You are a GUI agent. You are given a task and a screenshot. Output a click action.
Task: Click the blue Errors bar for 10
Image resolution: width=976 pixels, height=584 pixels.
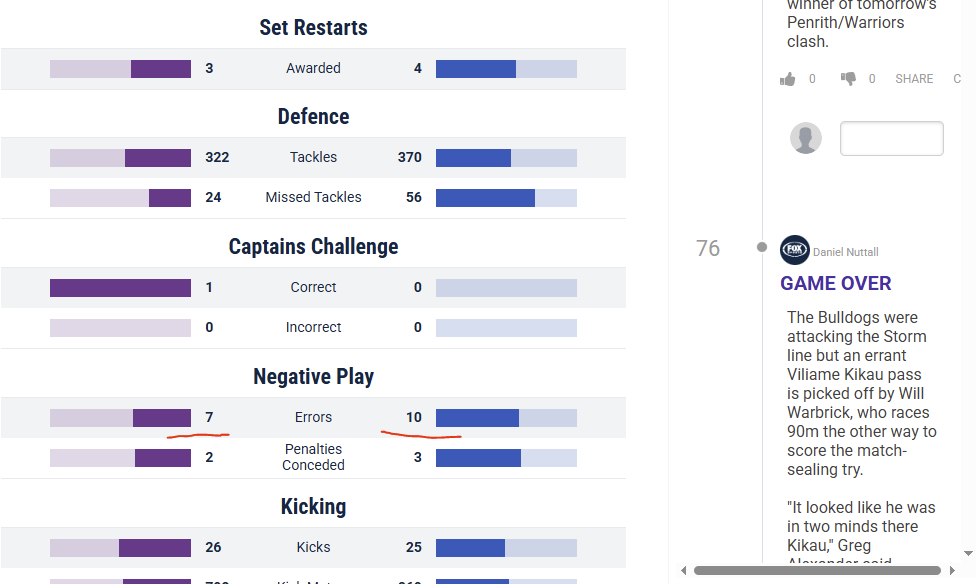477,418
